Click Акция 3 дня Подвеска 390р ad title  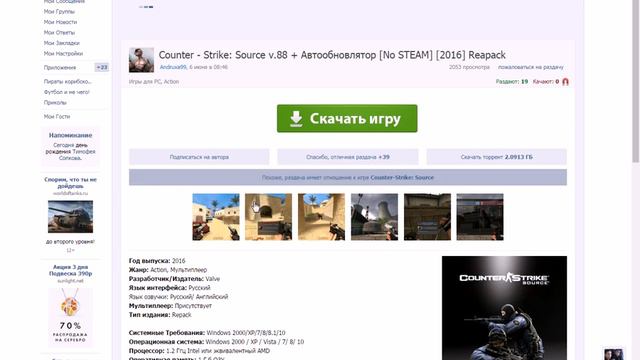(70, 270)
